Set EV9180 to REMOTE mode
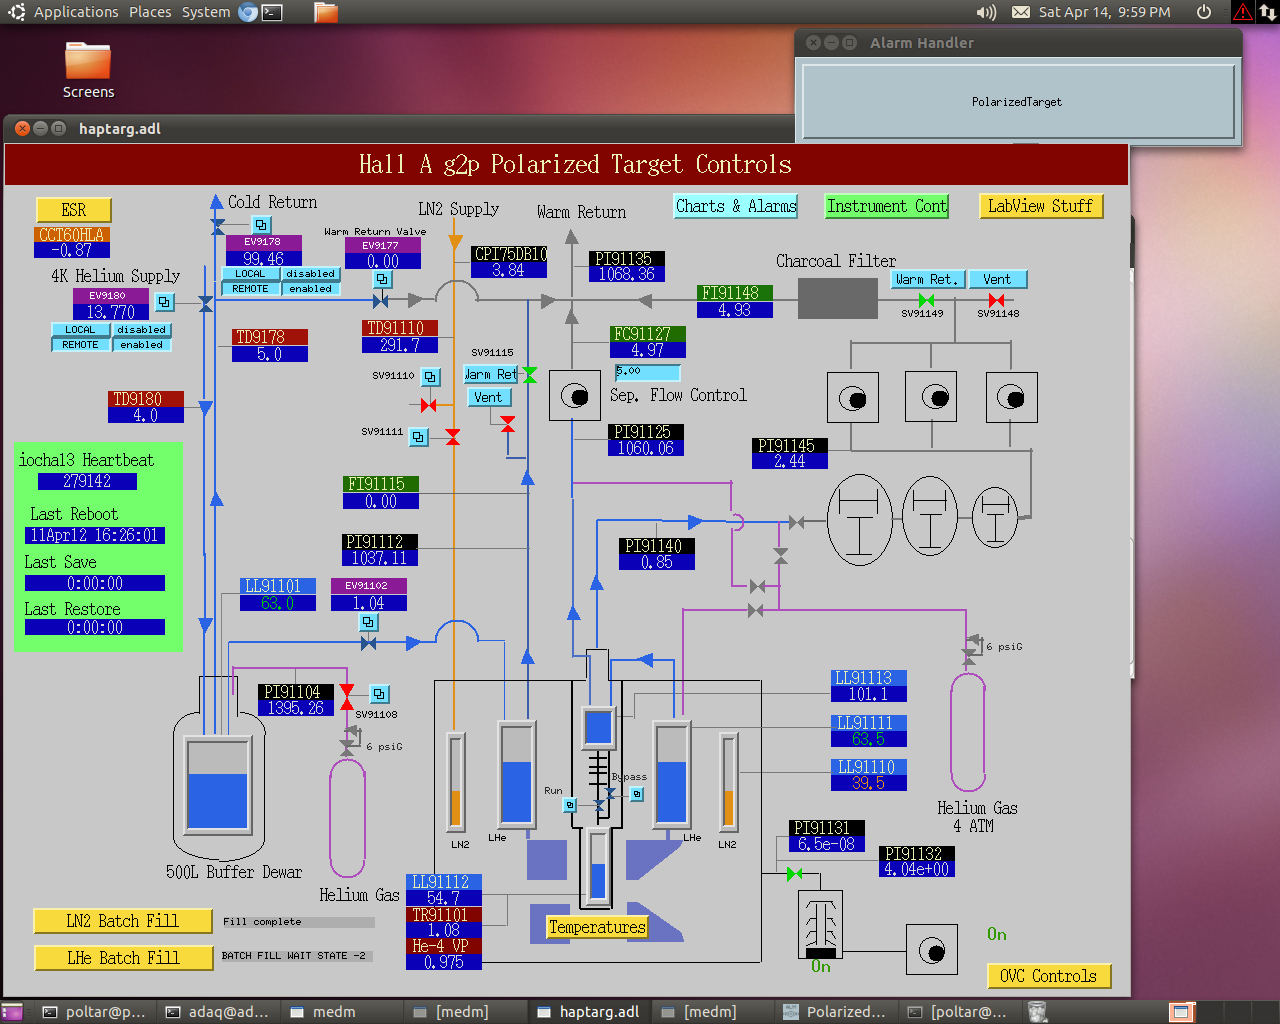The width and height of the screenshot is (1280, 1024). click(80, 345)
